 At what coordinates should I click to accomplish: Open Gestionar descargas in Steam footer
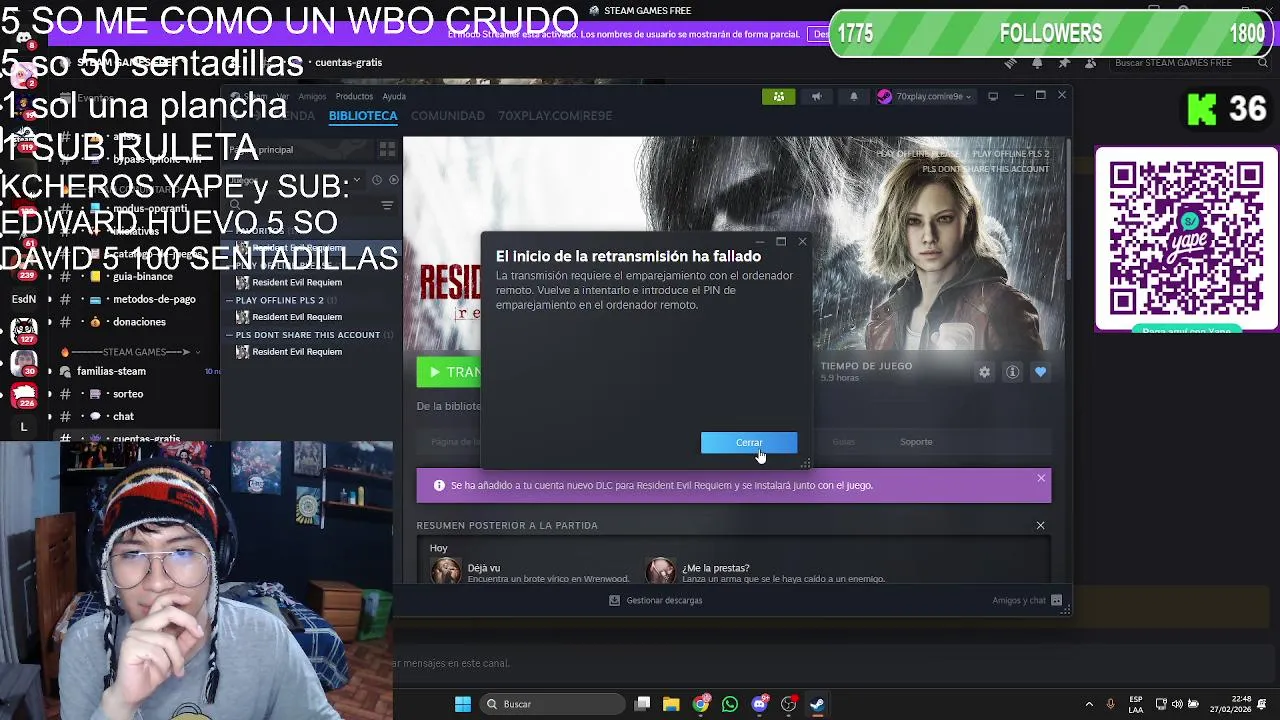pyautogui.click(x=656, y=600)
